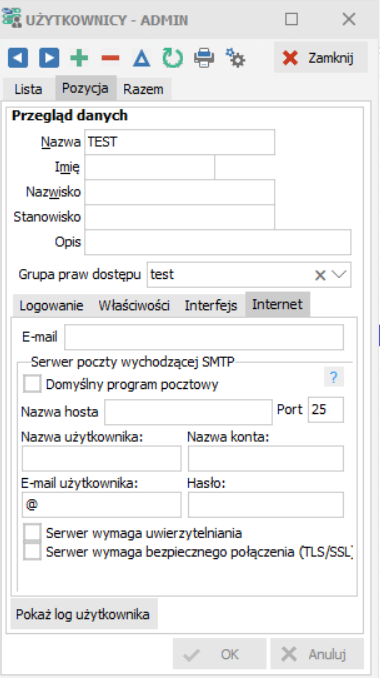Edit record using the blue triangle icon
The height and width of the screenshot is (678, 380).
click(x=141, y=58)
